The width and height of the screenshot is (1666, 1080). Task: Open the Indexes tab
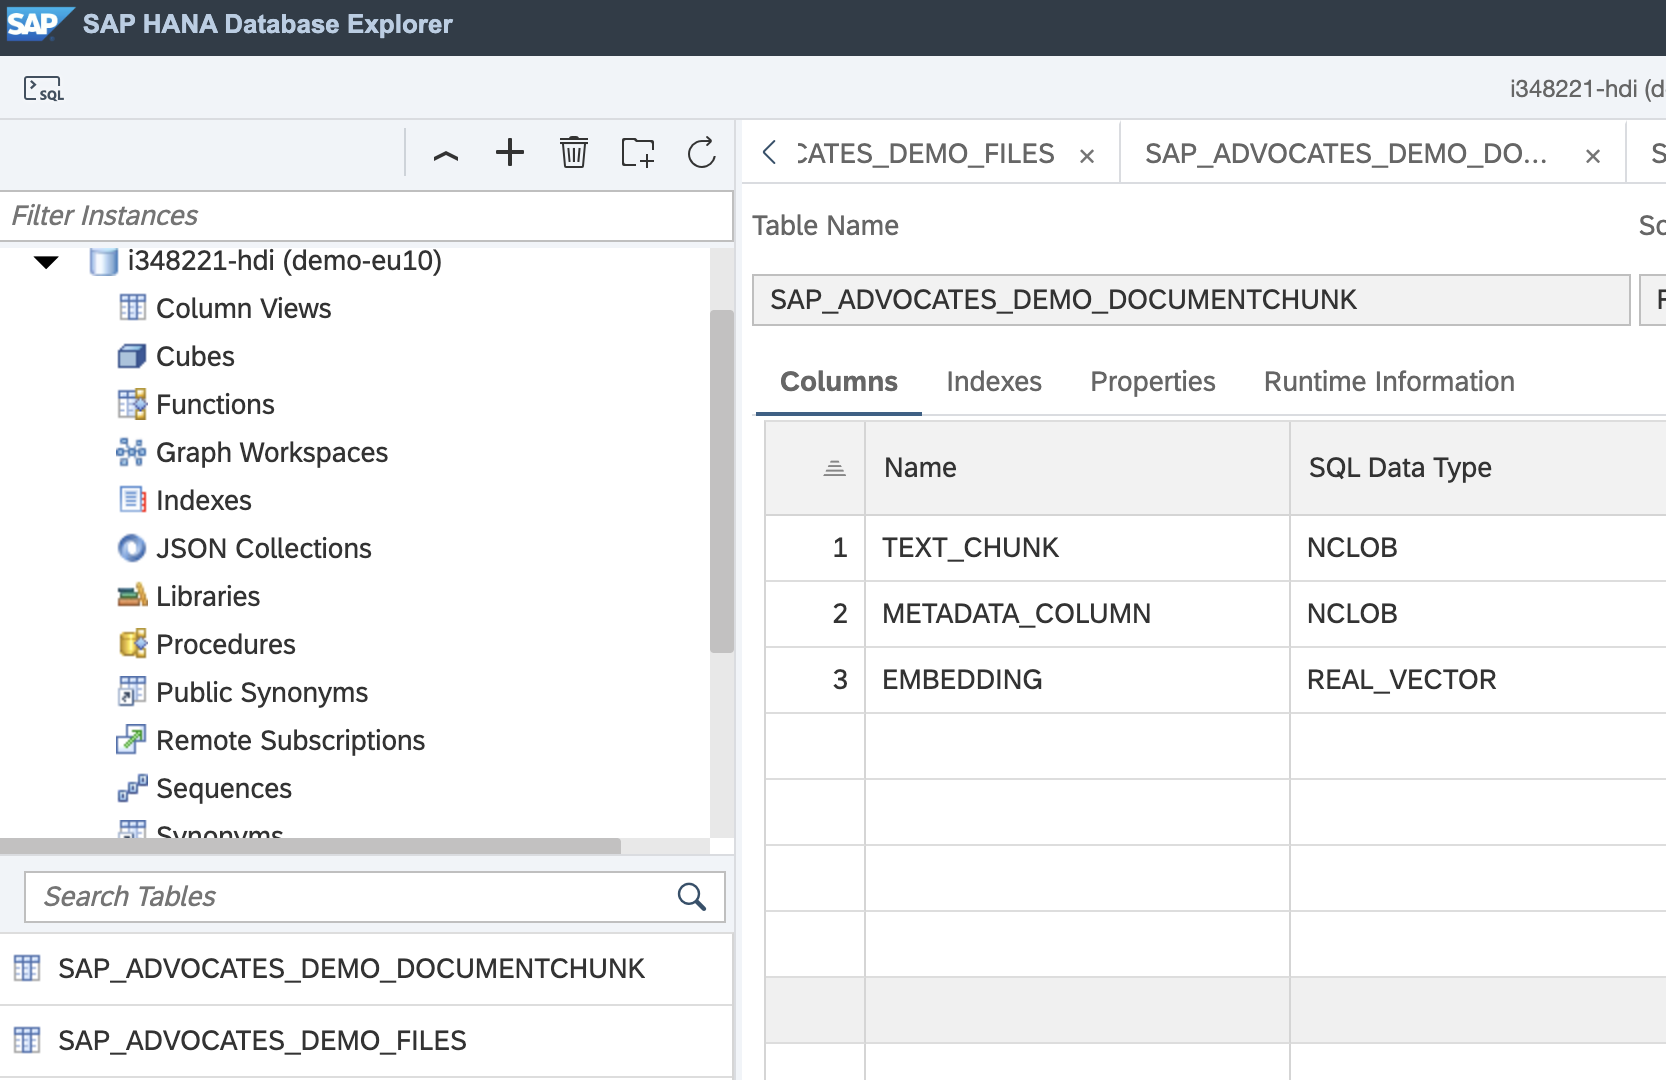[994, 382]
